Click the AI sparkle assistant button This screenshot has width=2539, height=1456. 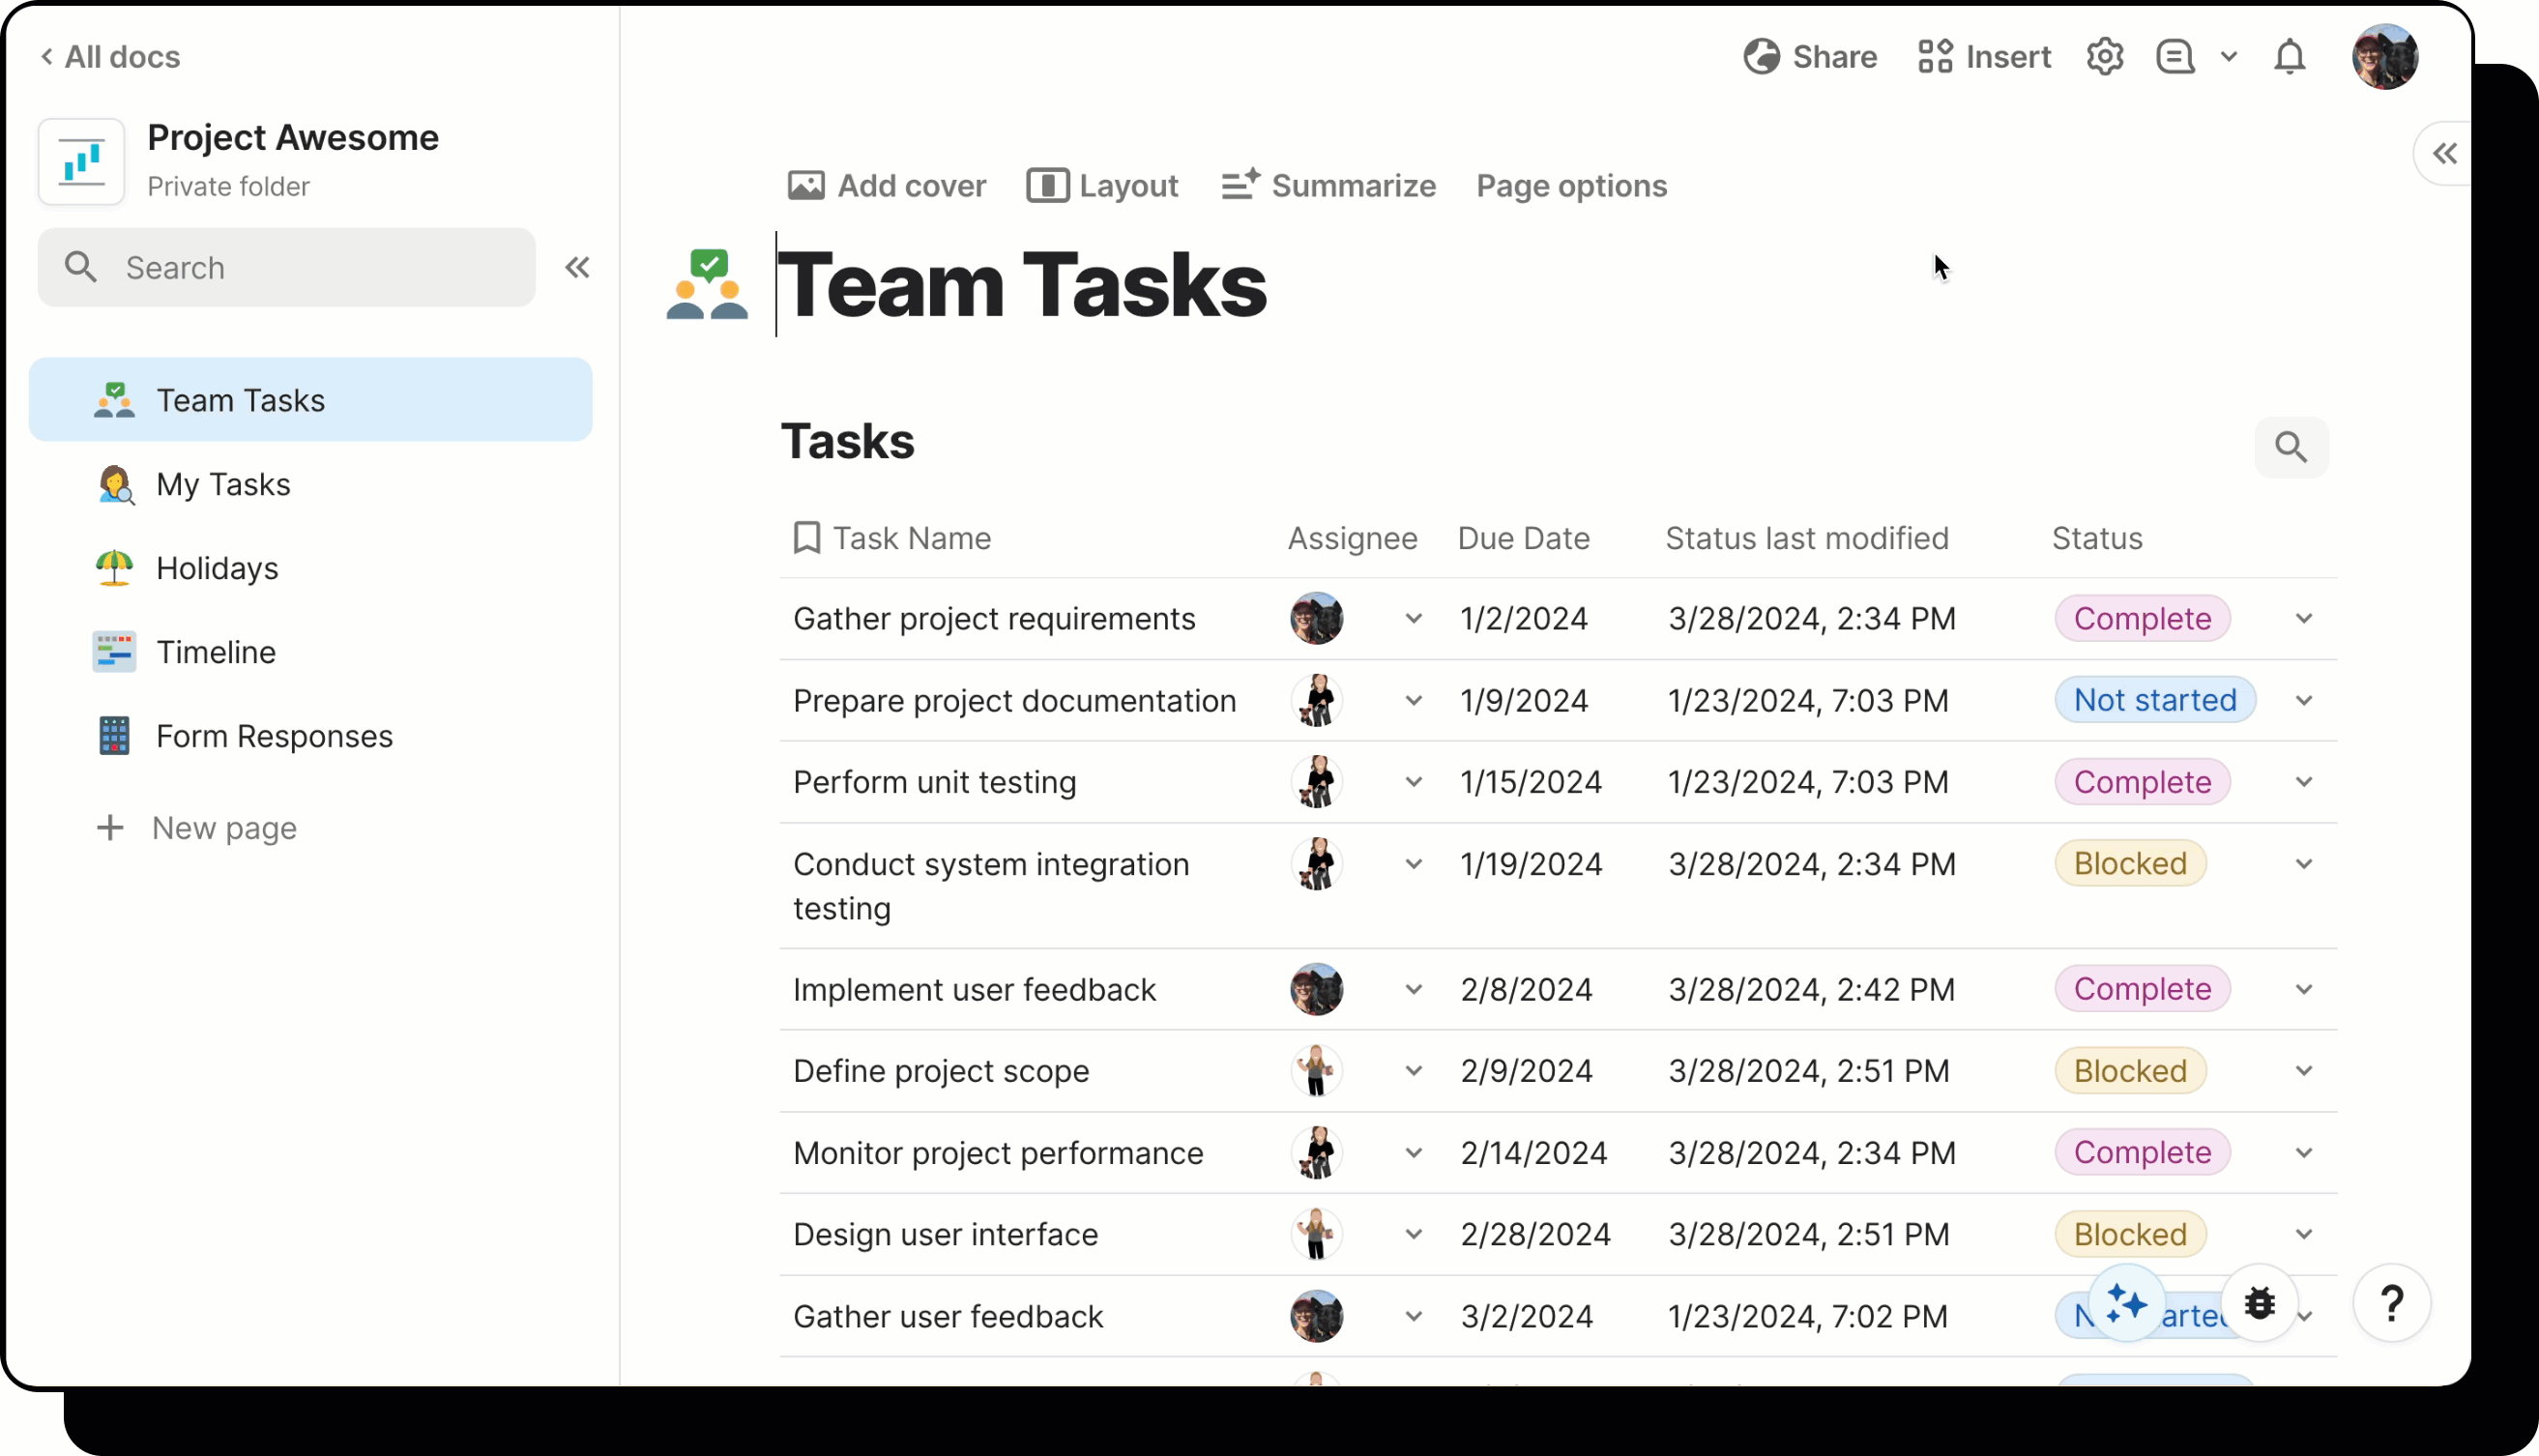[x=2125, y=1303]
